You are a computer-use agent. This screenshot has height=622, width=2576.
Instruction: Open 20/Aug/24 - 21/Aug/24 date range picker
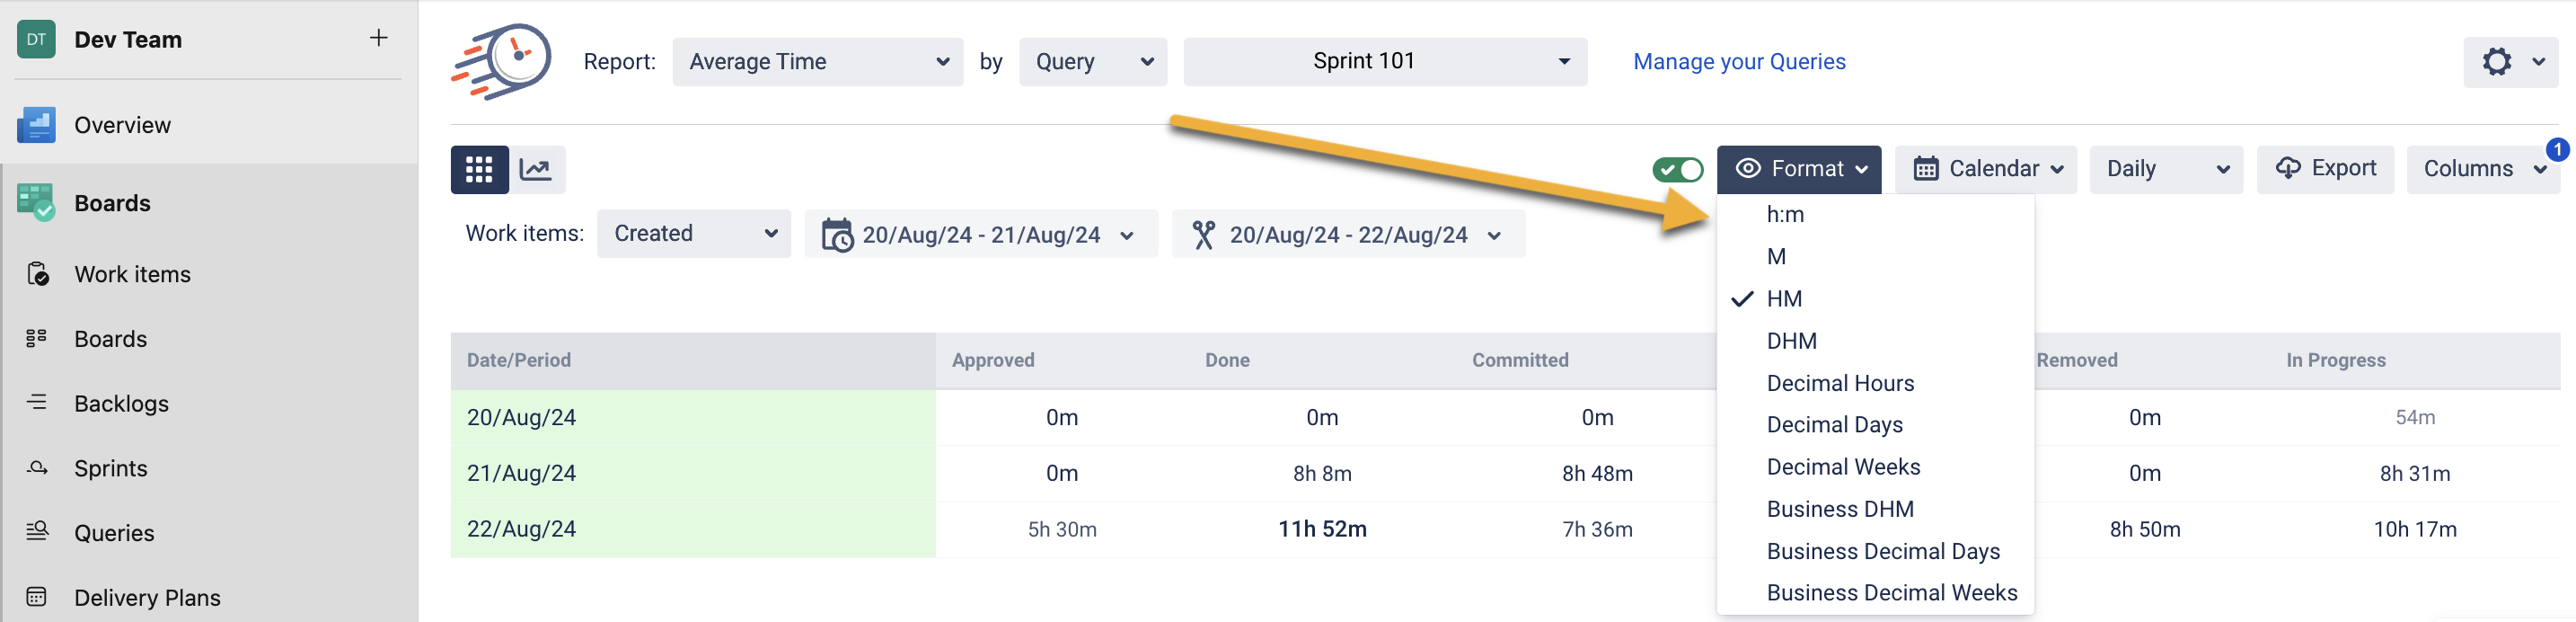980,235
